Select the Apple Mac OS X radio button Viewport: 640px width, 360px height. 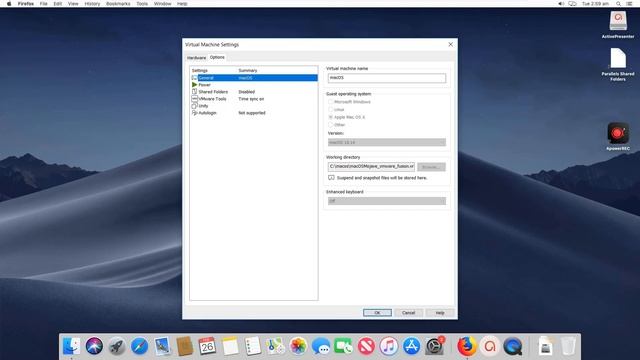[331, 117]
